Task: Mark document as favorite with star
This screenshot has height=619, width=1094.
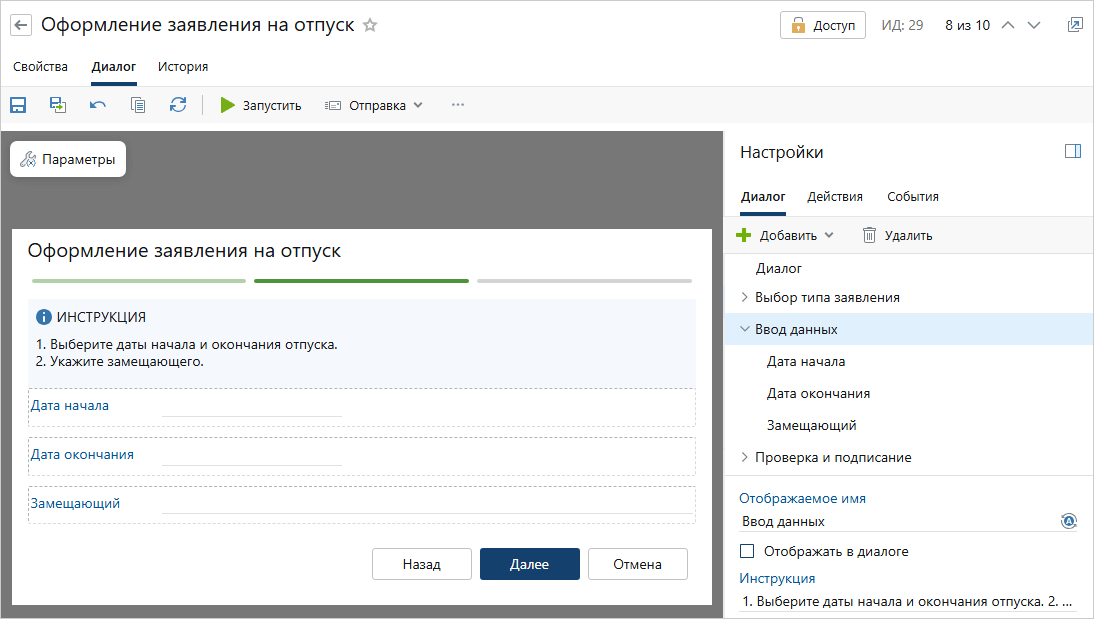Action: click(x=370, y=25)
